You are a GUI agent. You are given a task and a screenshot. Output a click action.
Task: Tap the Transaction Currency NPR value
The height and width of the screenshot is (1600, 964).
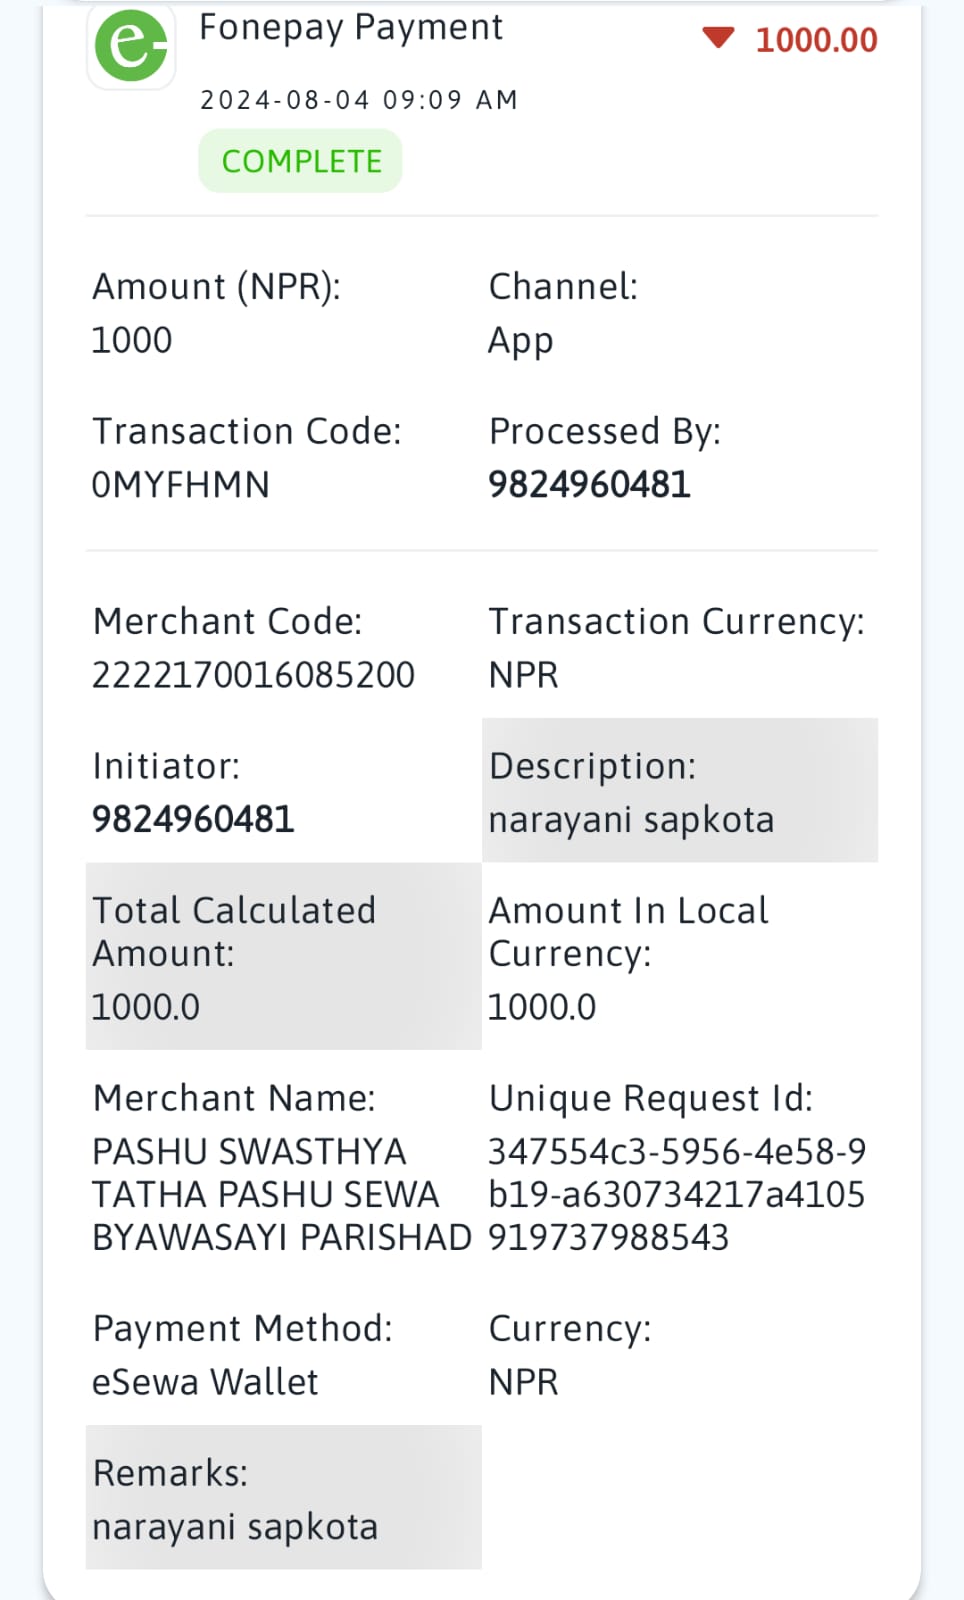click(x=523, y=675)
